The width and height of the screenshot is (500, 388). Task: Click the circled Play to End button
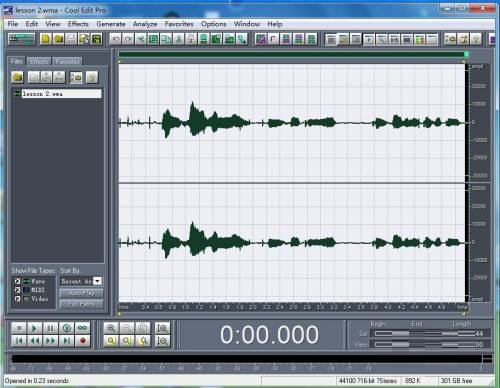click(x=66, y=328)
